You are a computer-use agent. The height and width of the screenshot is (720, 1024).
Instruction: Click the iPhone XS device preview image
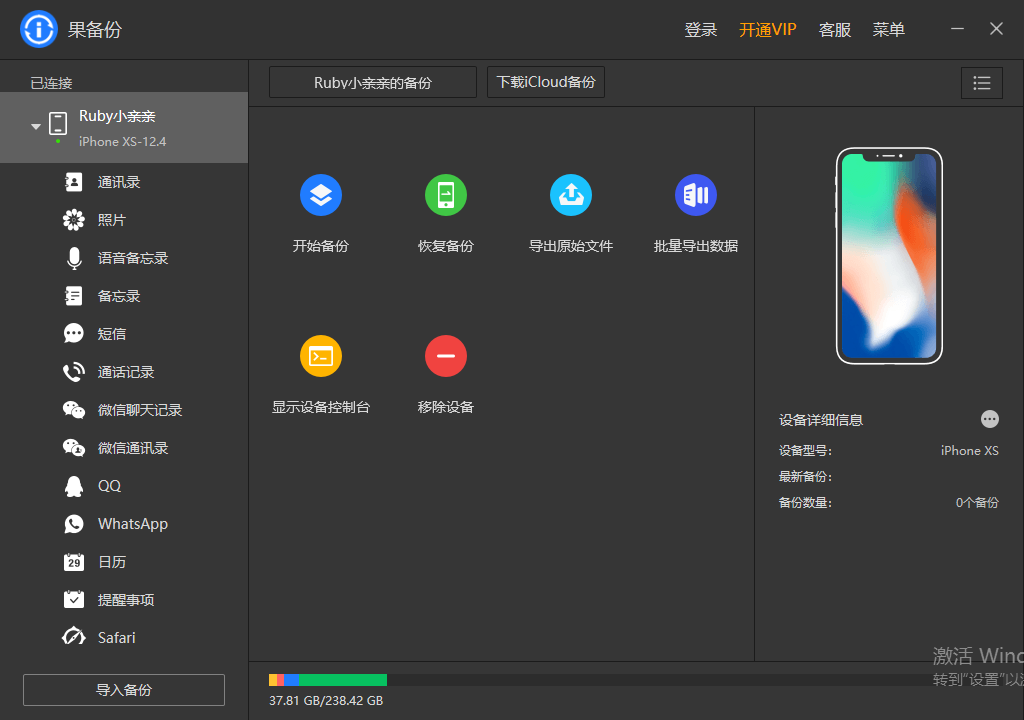click(889, 255)
